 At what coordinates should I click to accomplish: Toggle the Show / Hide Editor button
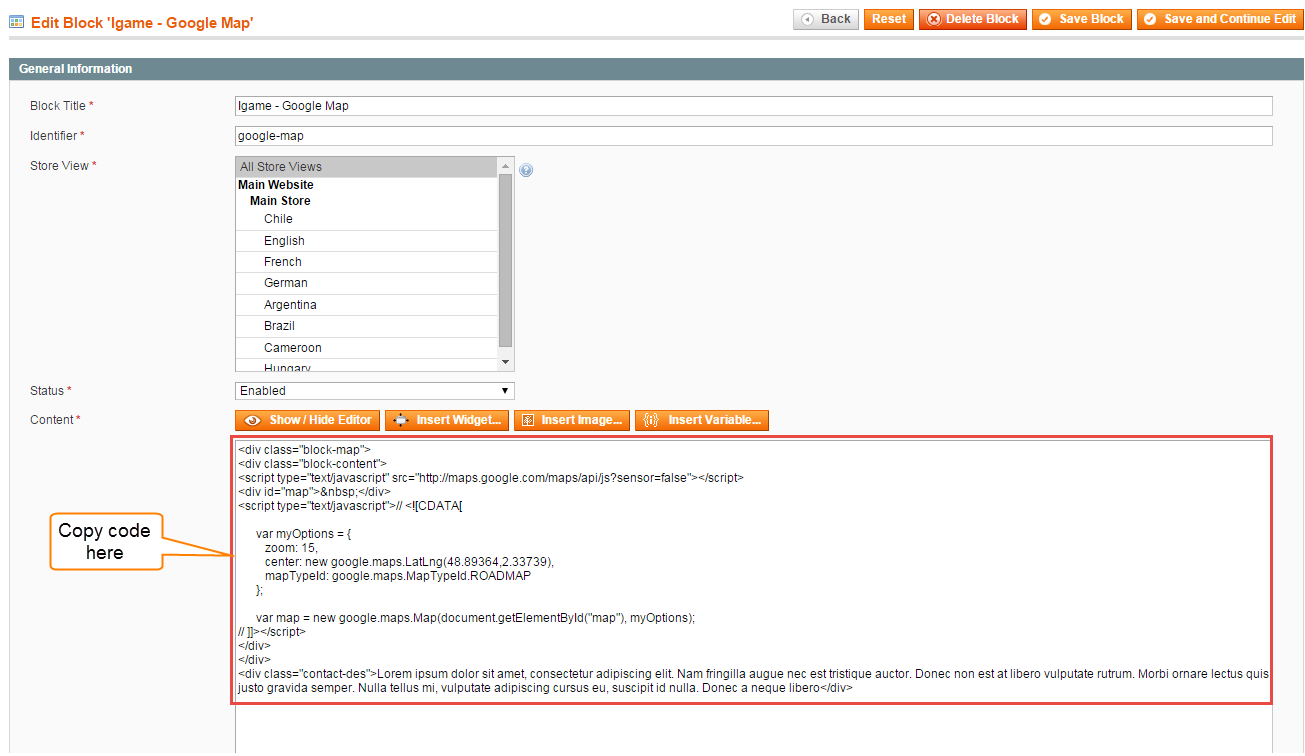pyautogui.click(x=308, y=421)
